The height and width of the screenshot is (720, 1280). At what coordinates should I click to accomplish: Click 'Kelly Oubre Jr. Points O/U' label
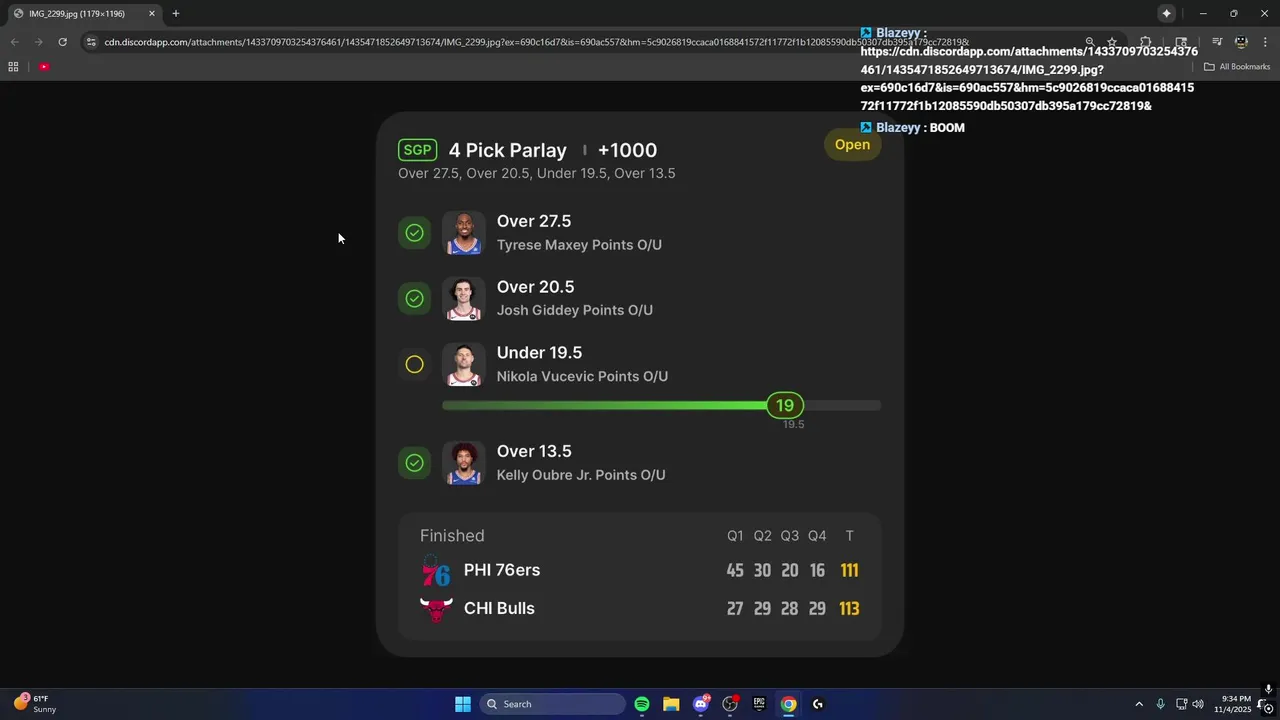[581, 475]
